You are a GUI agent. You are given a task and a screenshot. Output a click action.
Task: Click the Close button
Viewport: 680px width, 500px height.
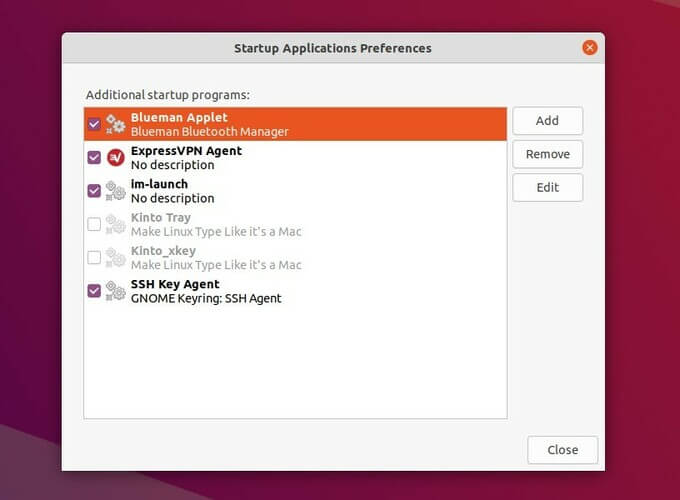pyautogui.click(x=562, y=450)
